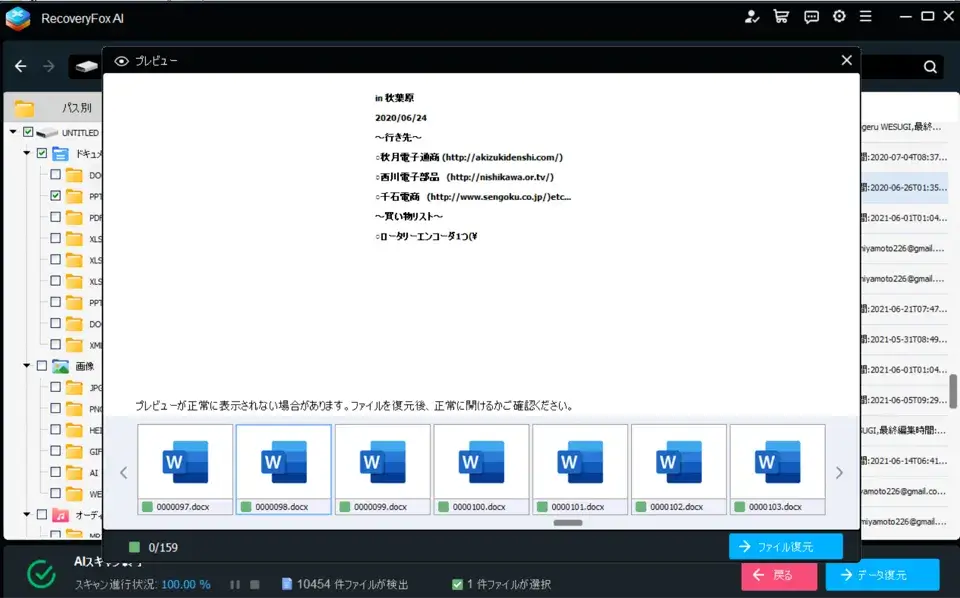Collapse the オーディオ tree node
This screenshot has height=598, width=960.
pos(27,514)
